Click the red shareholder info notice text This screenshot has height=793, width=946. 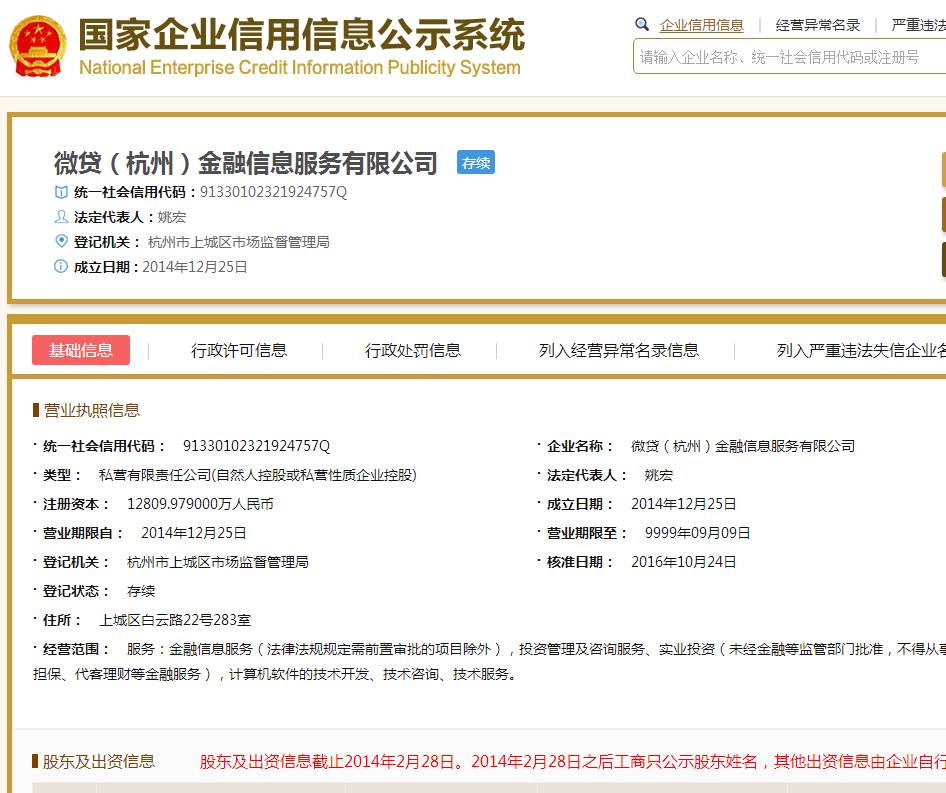[x=573, y=762]
